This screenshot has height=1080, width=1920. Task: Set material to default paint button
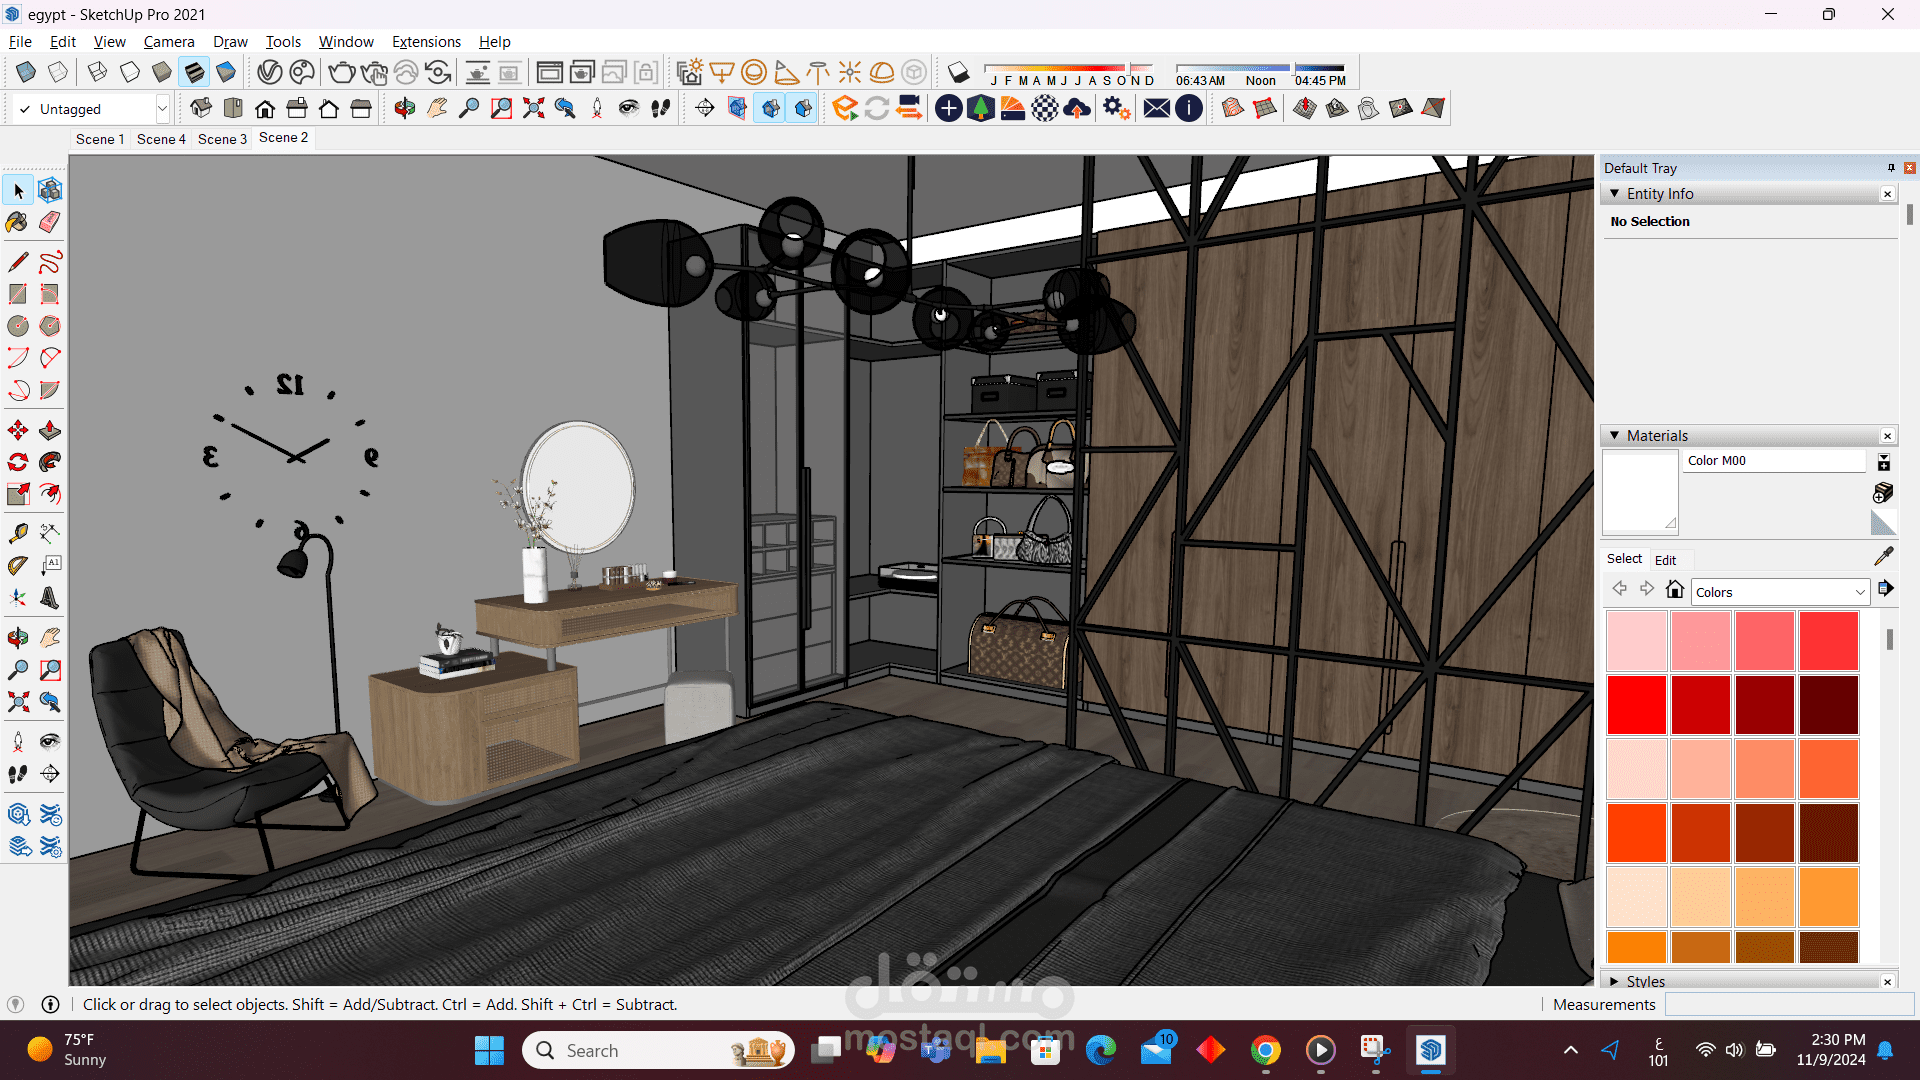tap(1883, 522)
